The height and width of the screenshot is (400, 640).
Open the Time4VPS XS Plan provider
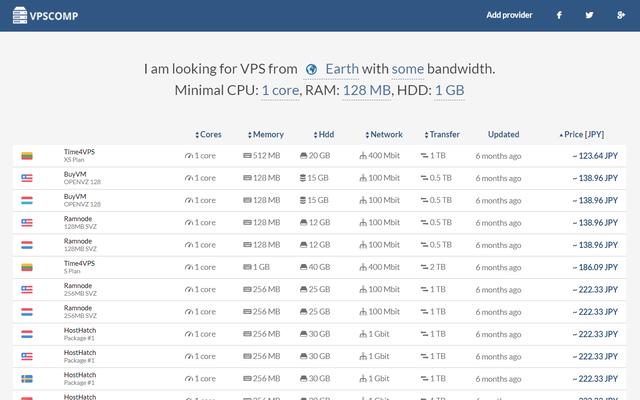pos(79,152)
